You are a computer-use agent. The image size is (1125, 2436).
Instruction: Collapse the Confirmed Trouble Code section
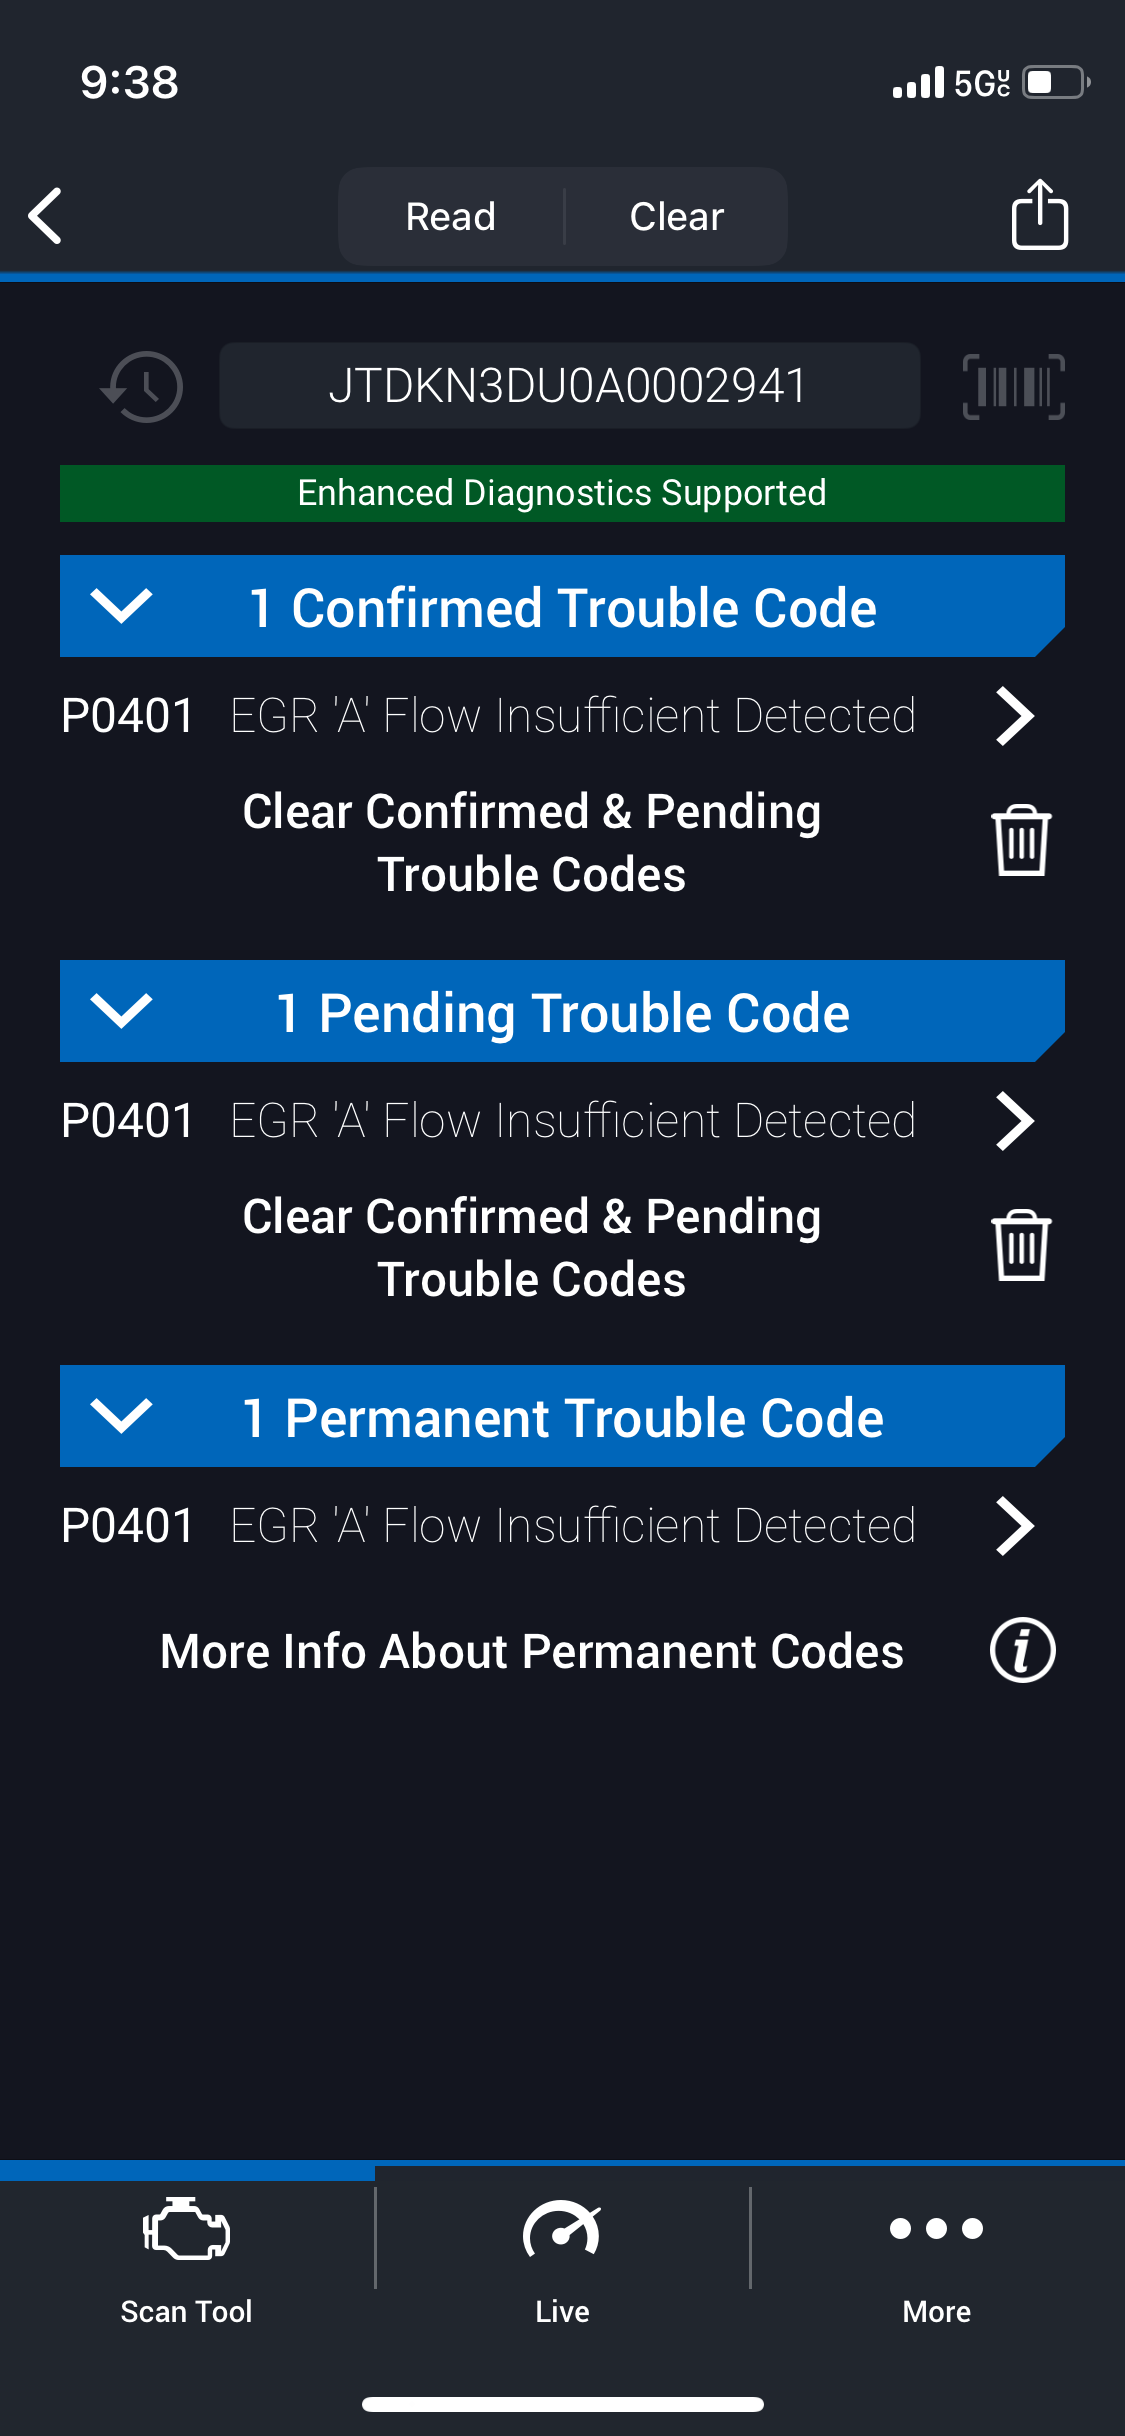pos(121,606)
